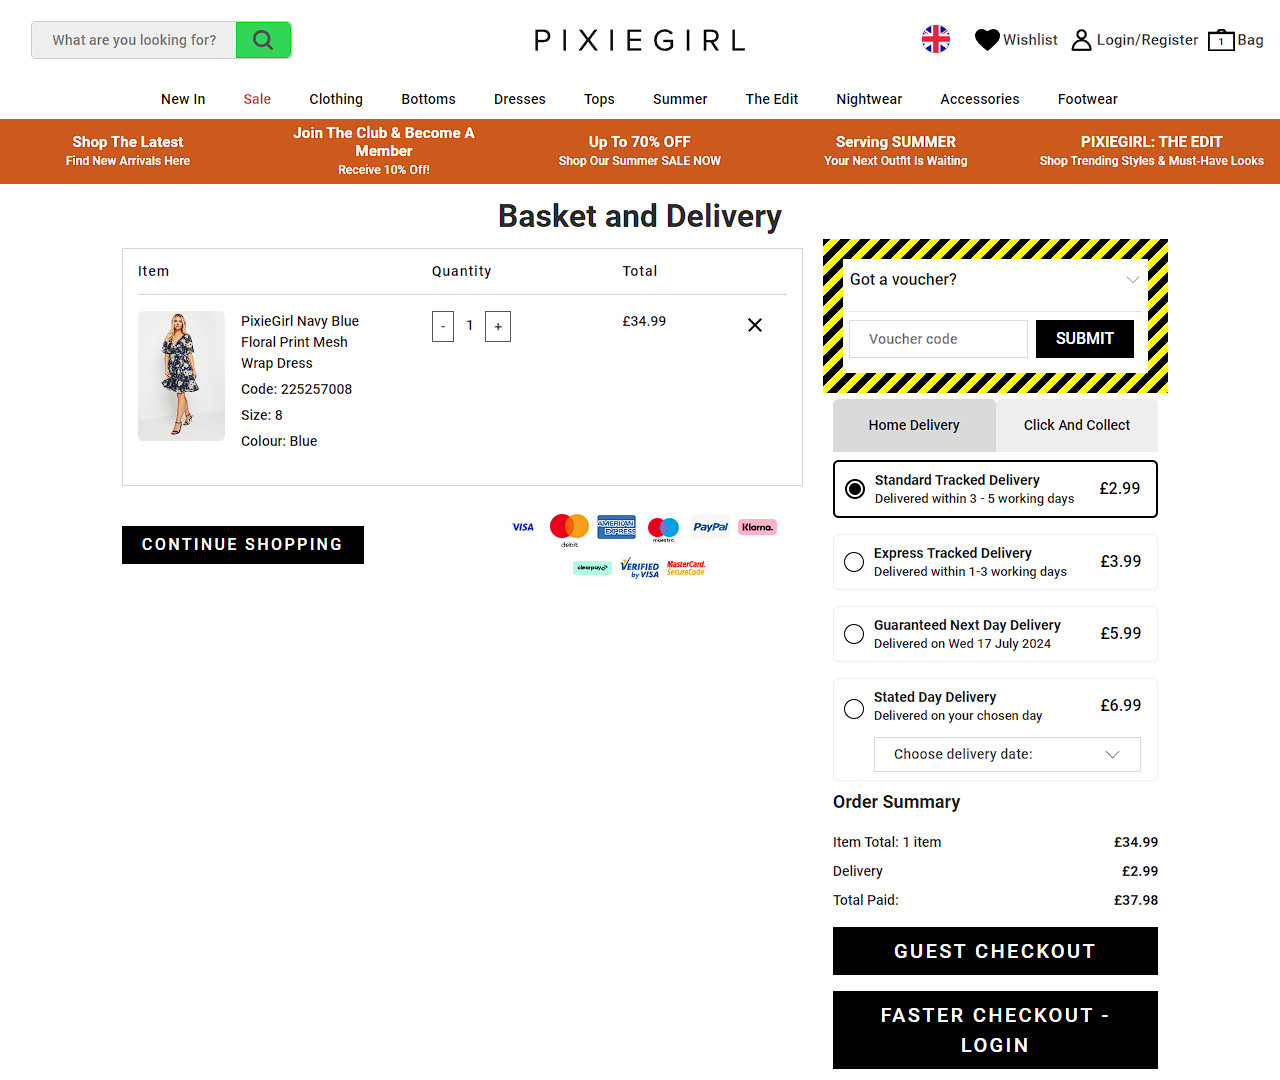
Task: Click the Login/Register person icon
Action: (x=1081, y=40)
